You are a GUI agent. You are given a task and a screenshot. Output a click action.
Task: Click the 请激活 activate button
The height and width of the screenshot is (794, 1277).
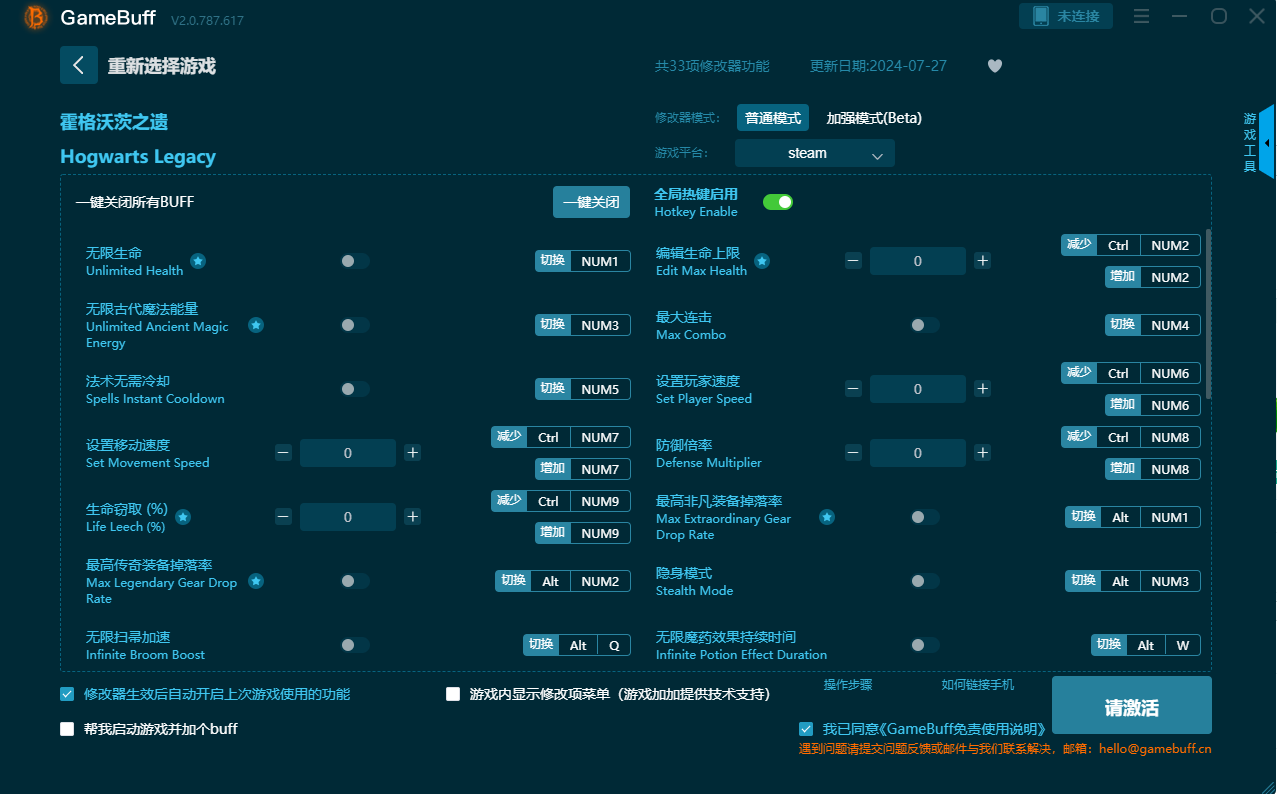pos(1132,706)
